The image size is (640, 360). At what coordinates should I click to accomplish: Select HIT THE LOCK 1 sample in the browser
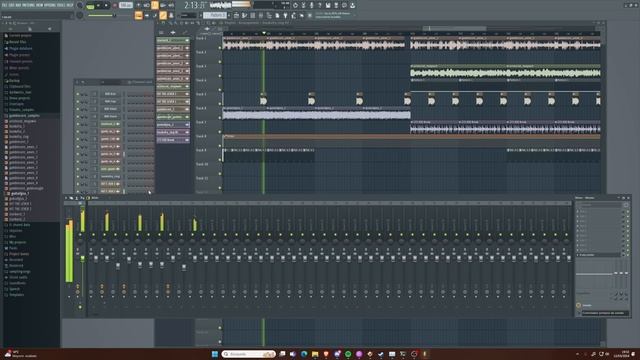pos(20,203)
